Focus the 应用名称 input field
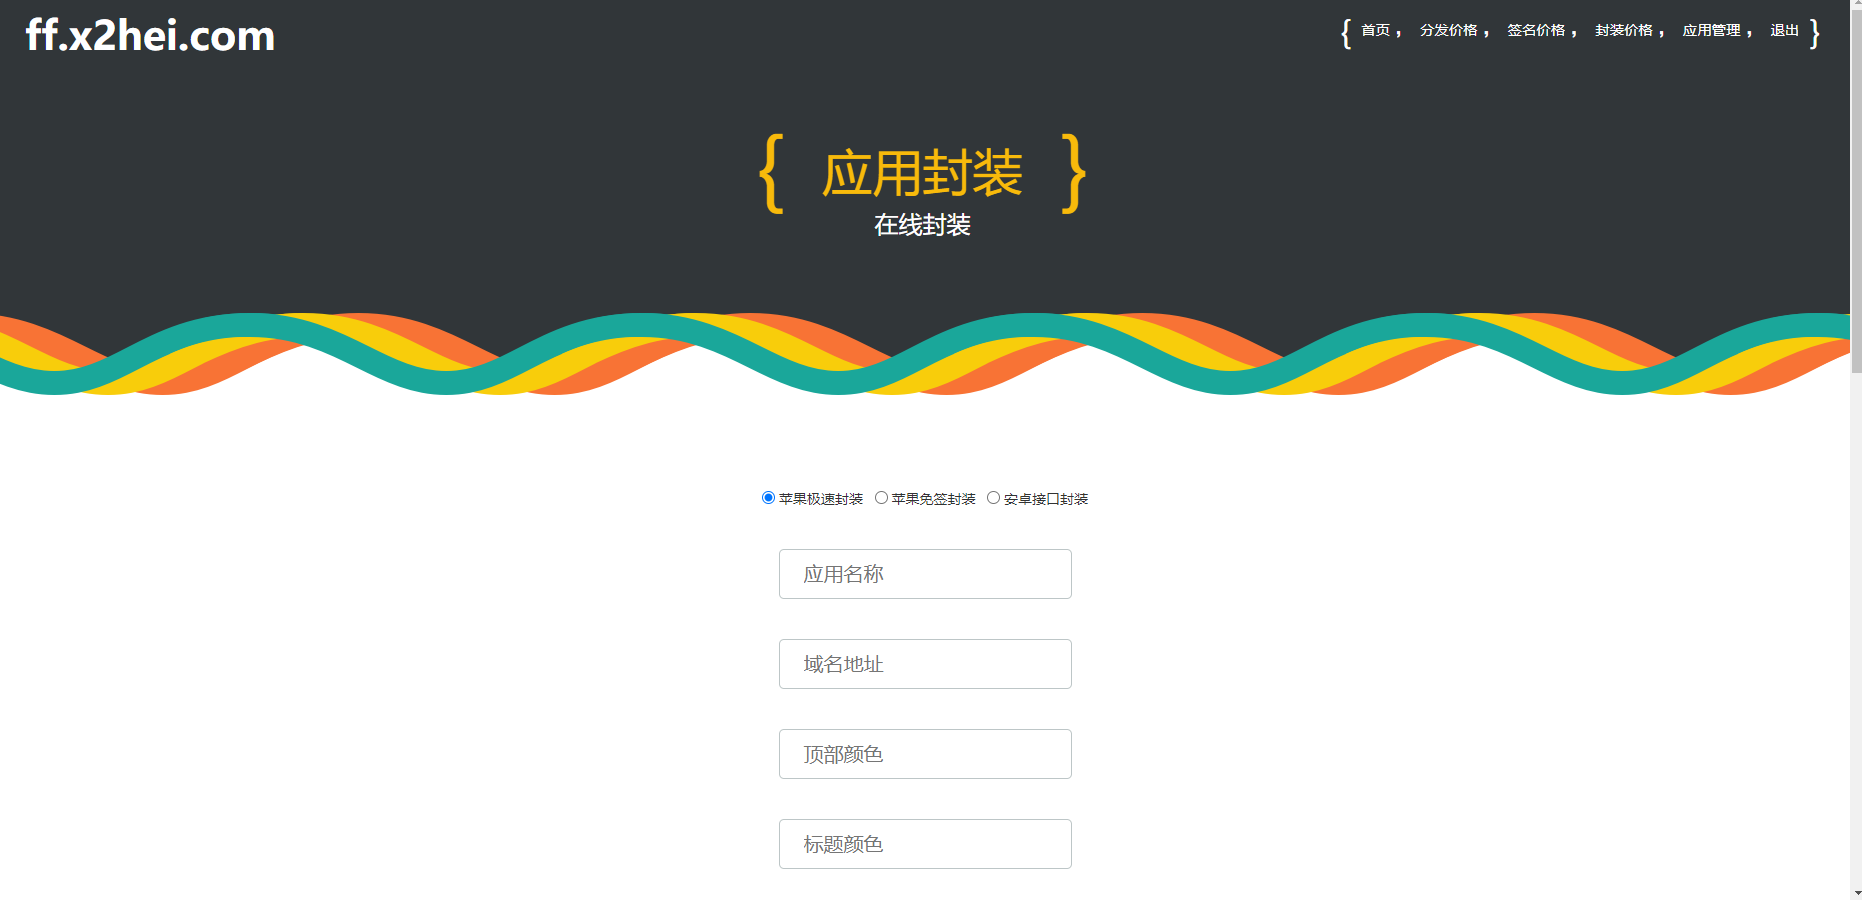 click(925, 574)
